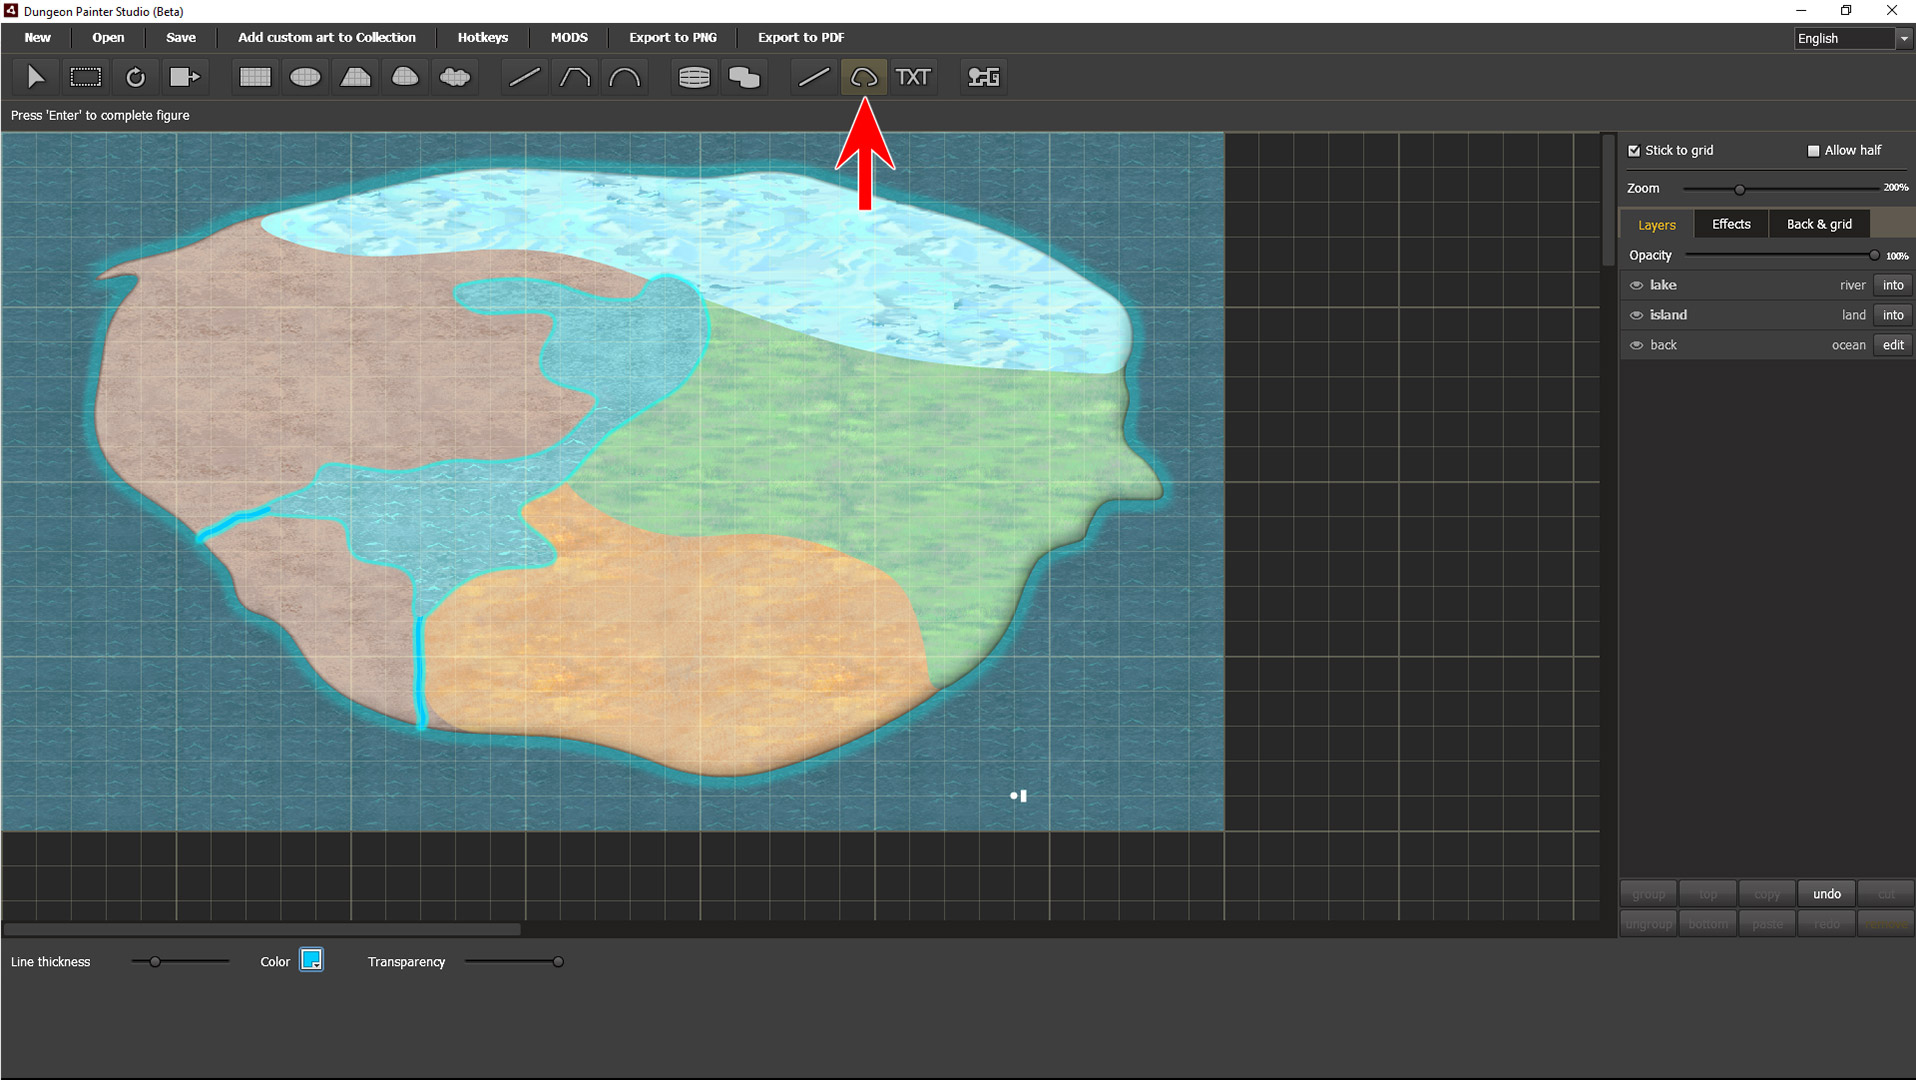Screen dimensions: 1916x1080
Task: Click the Transparency slider handle
Action: click(x=558, y=962)
